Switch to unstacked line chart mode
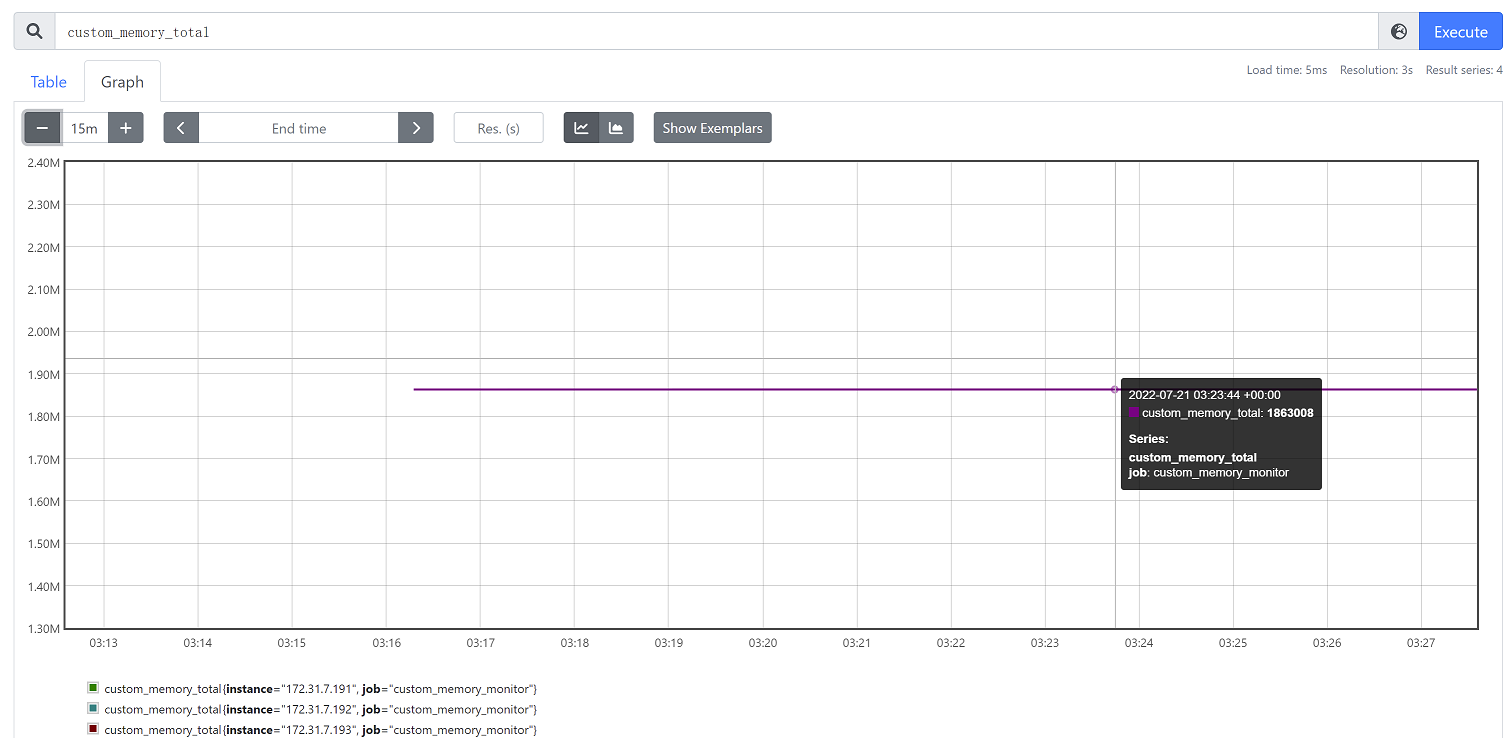Screen dimensions: 1505x738 click(581, 128)
